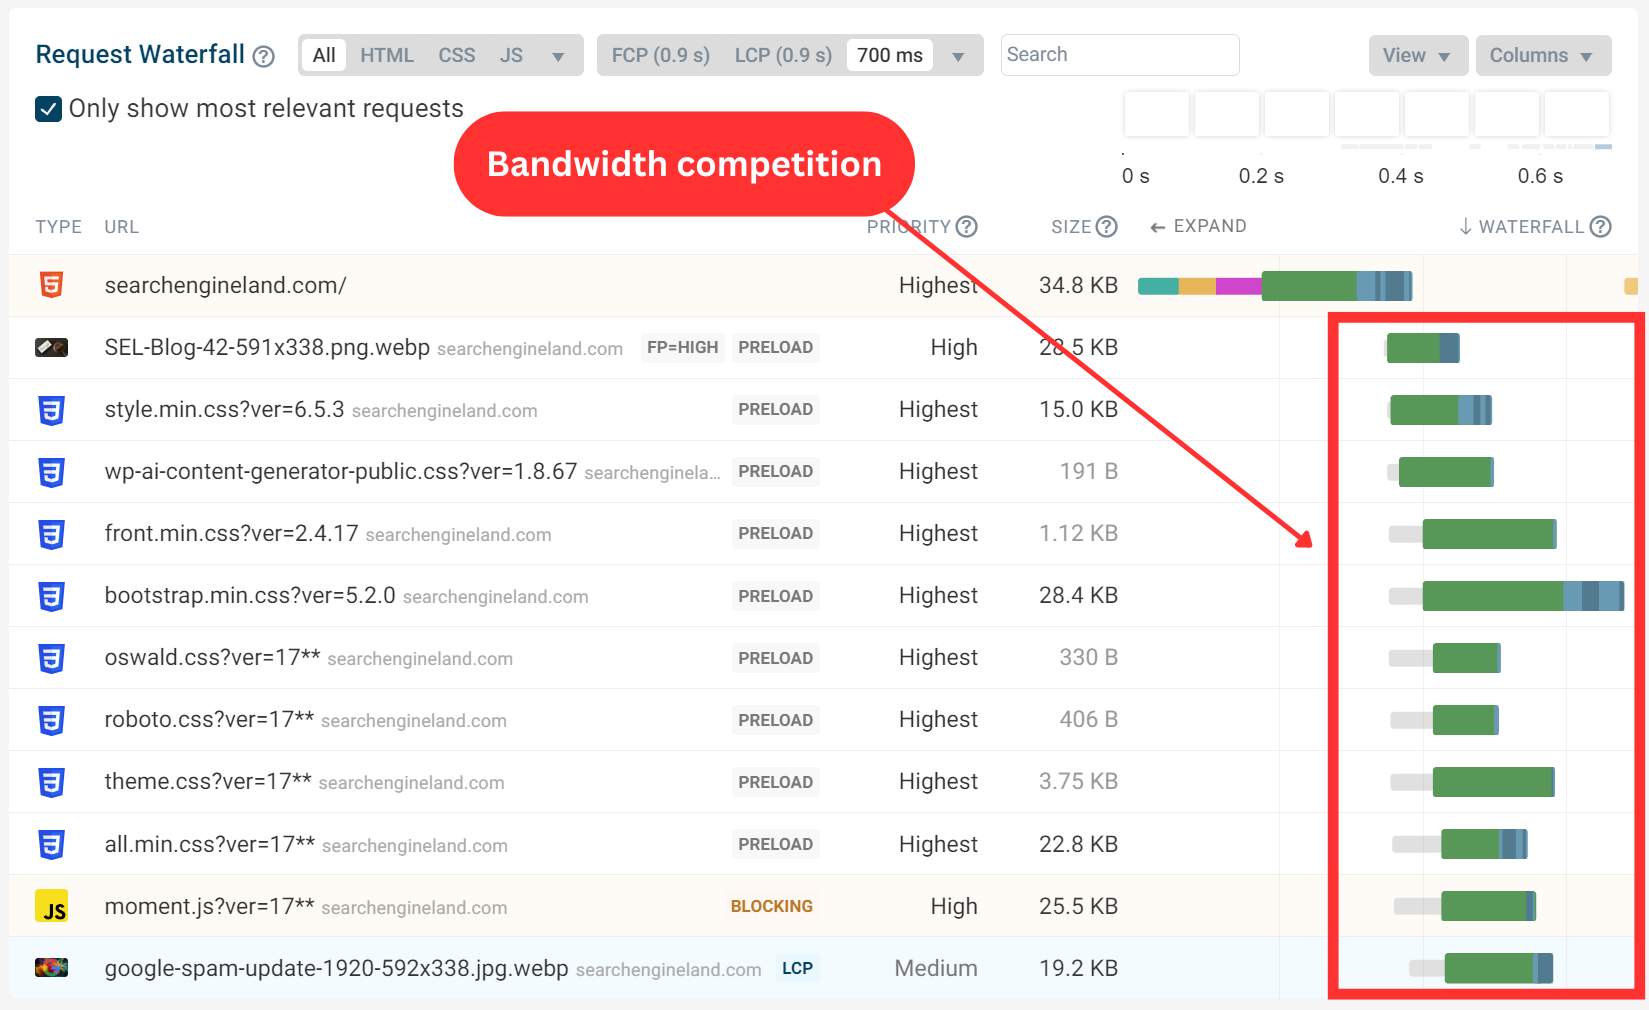Select the LCP (0.9 s) milestone
The height and width of the screenshot is (1010, 1649).
pyautogui.click(x=783, y=55)
